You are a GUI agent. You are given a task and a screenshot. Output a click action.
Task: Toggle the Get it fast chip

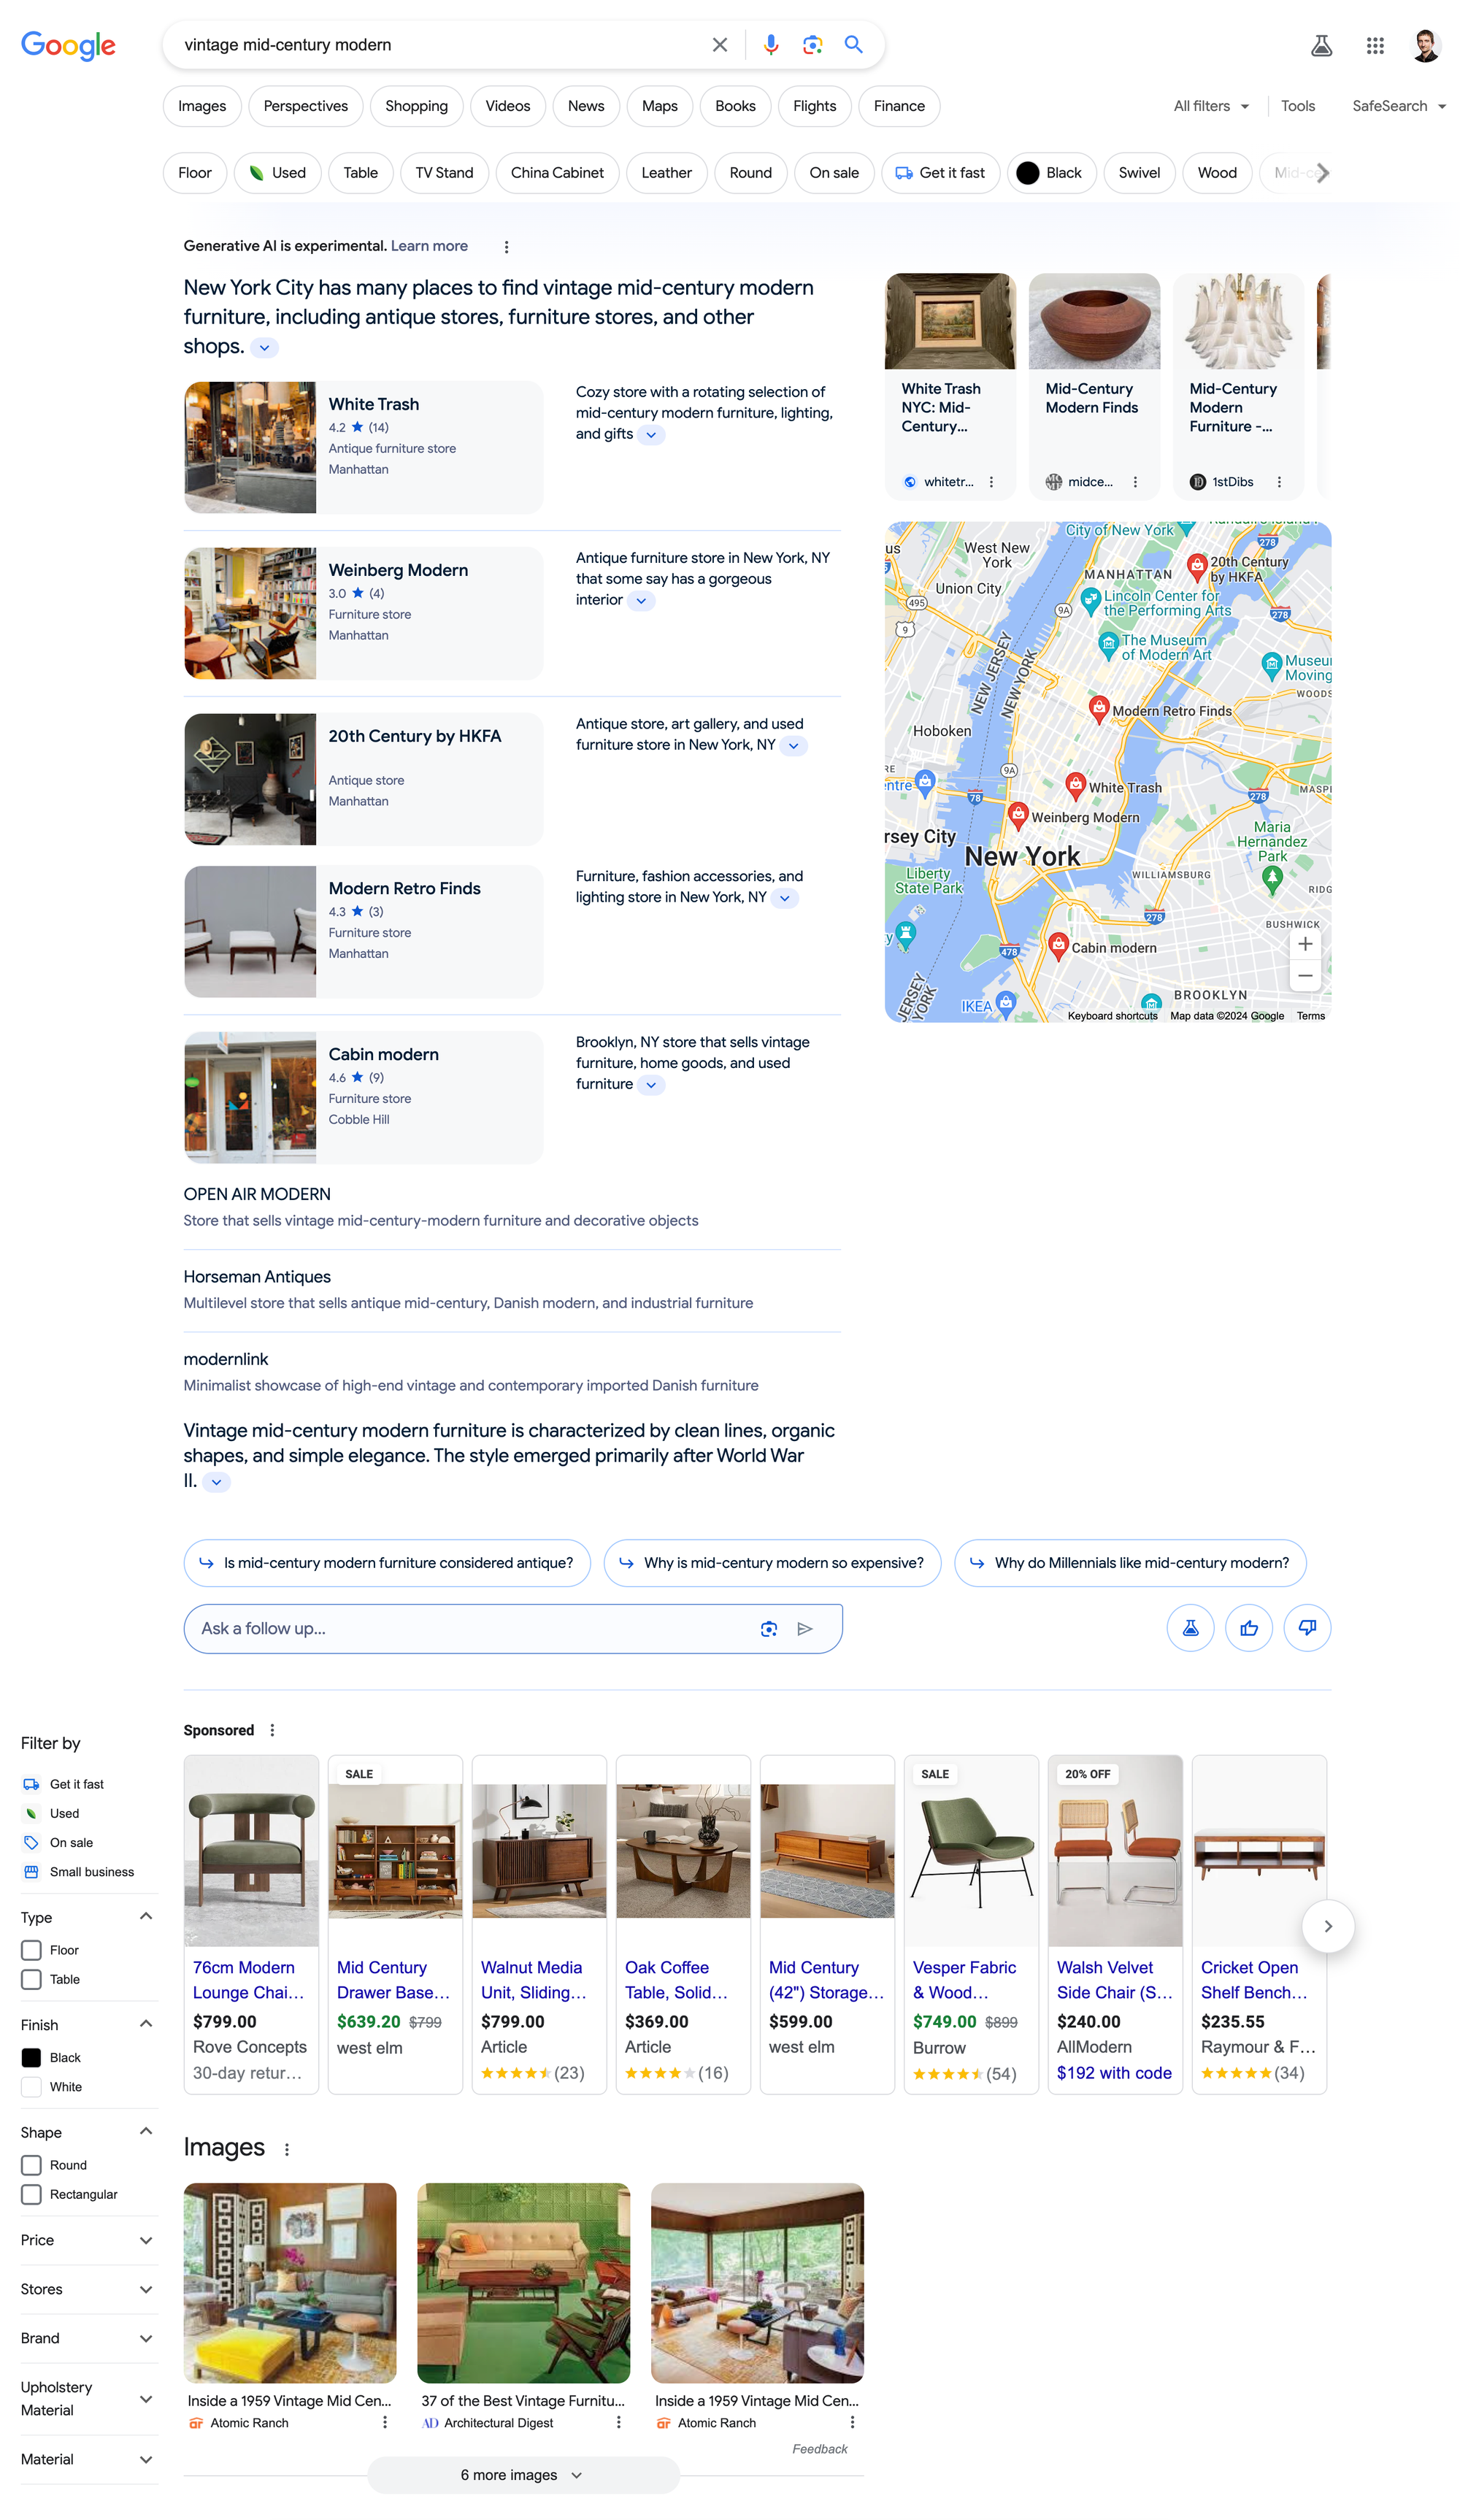coord(940,173)
